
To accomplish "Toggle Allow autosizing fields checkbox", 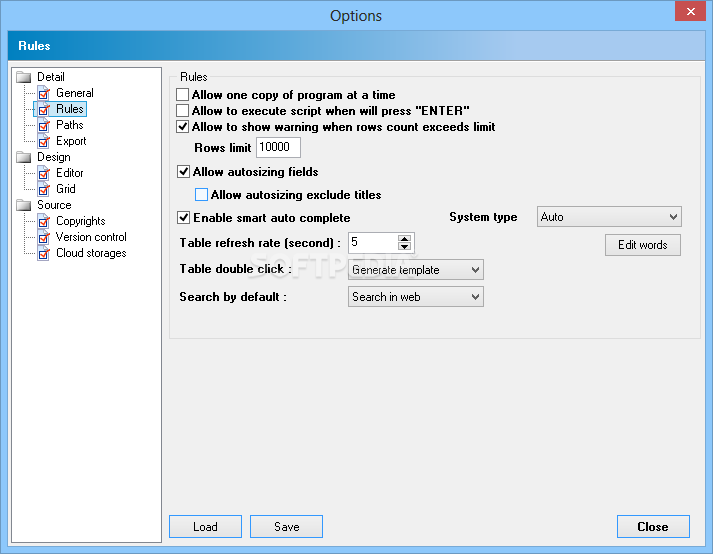I will (x=183, y=171).
